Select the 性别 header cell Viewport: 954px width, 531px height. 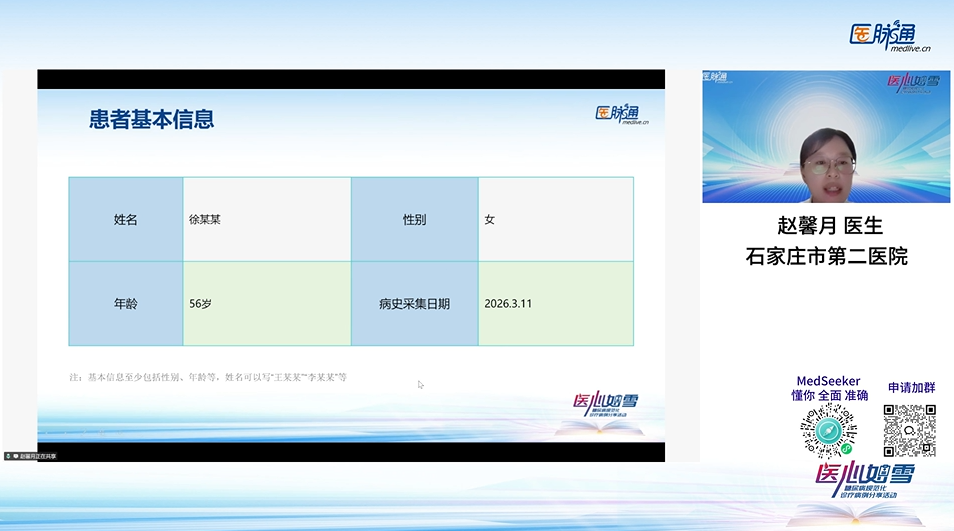(x=415, y=220)
